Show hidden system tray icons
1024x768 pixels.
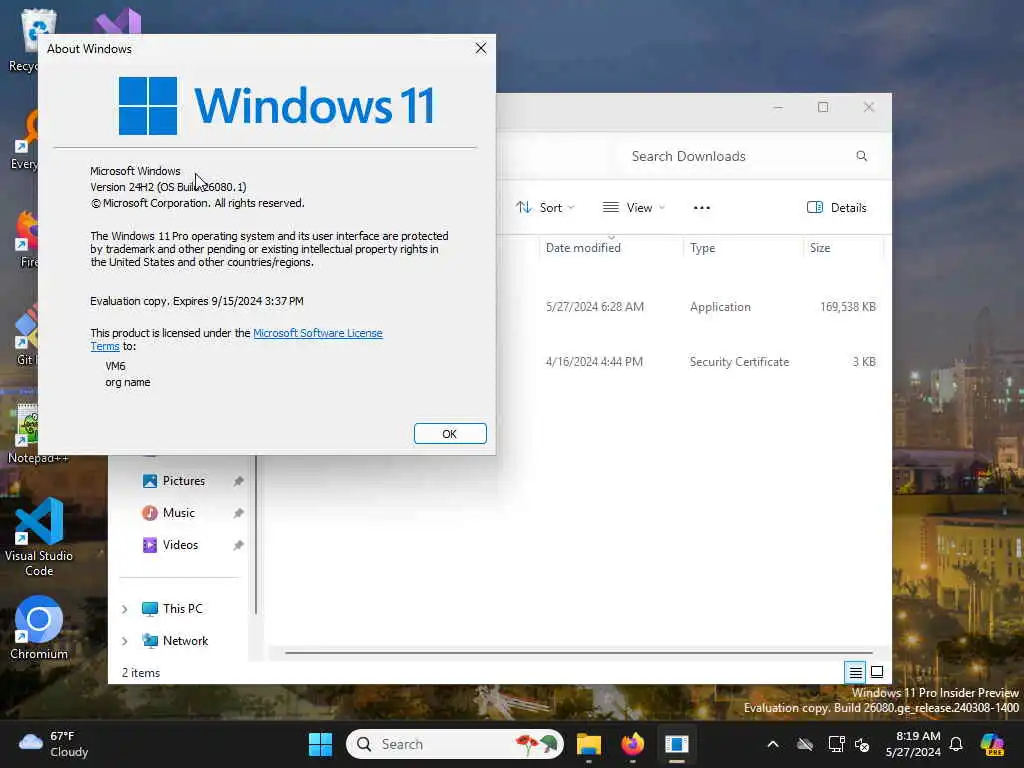tap(773, 744)
